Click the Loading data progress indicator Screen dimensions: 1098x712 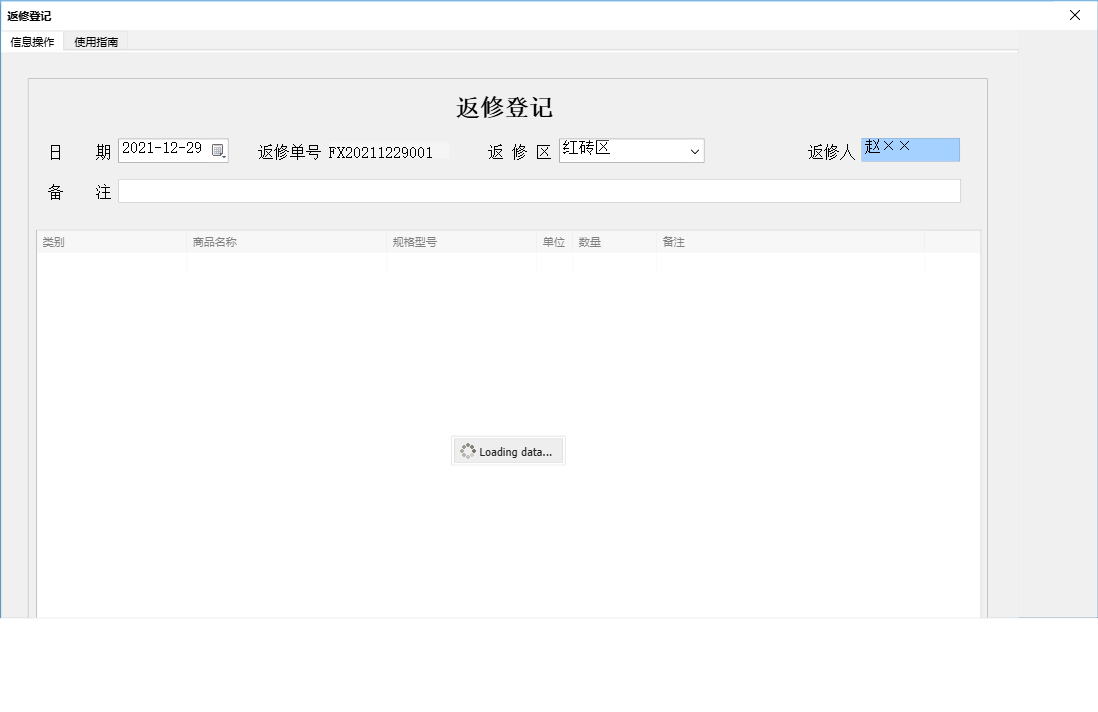508,450
